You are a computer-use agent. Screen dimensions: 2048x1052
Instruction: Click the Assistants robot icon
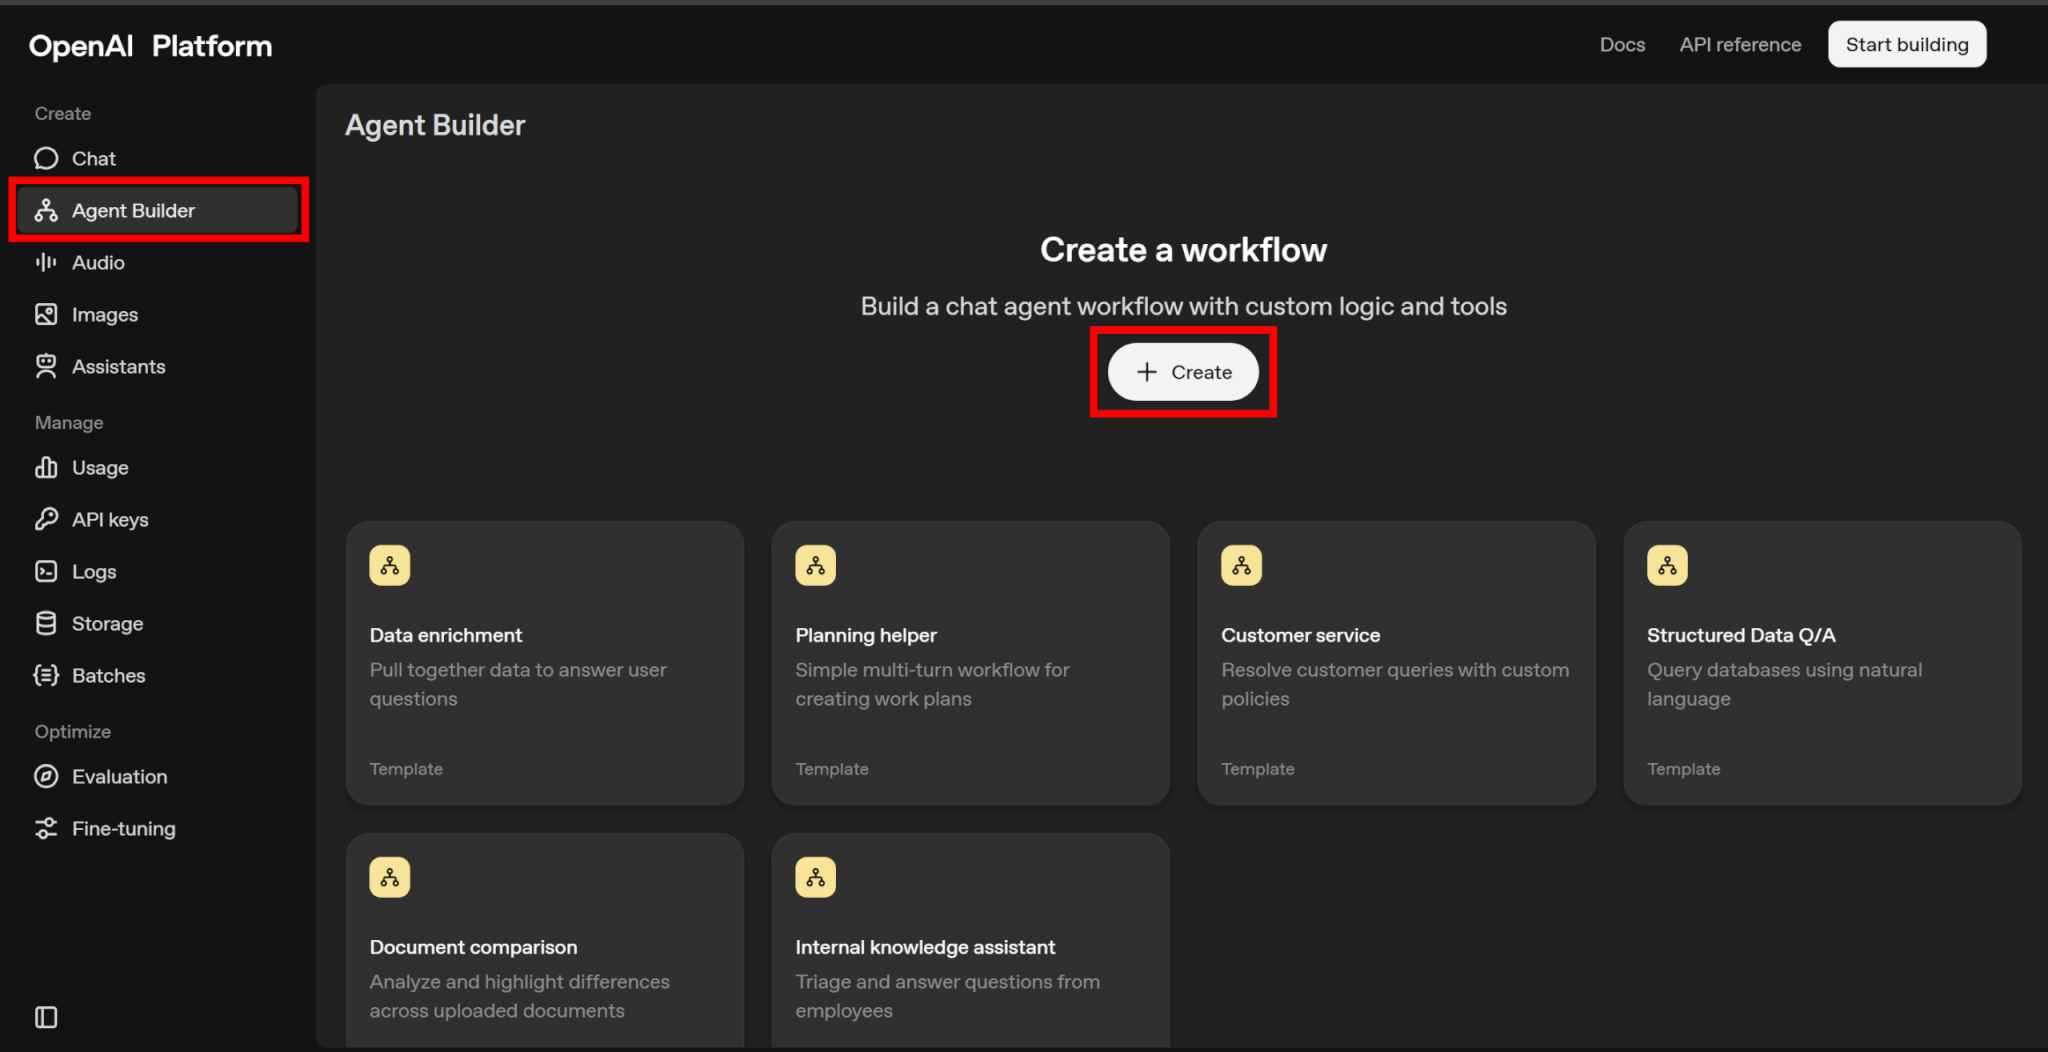point(46,367)
